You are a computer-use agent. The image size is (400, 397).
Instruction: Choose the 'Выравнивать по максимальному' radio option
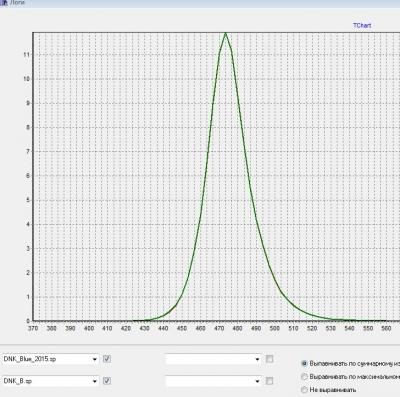pyautogui.click(x=304, y=377)
